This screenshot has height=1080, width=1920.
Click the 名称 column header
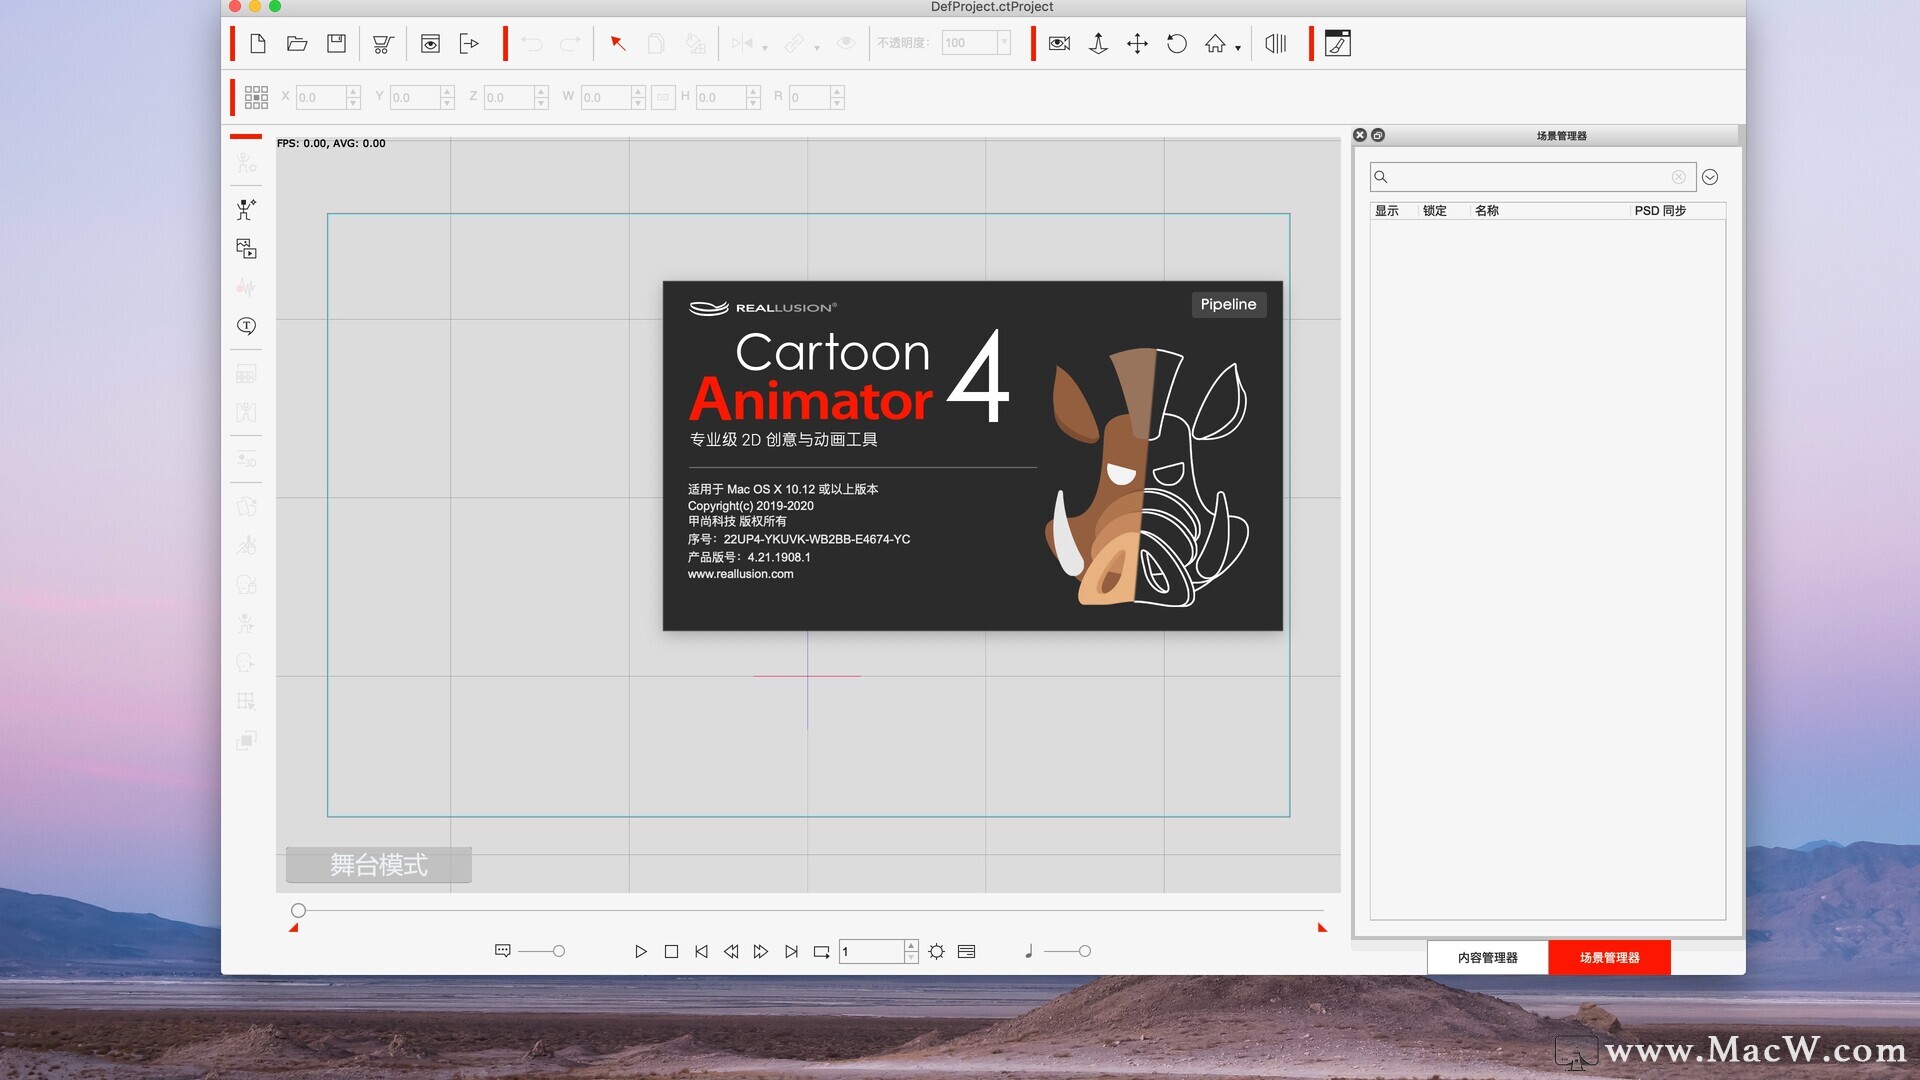coord(1487,211)
